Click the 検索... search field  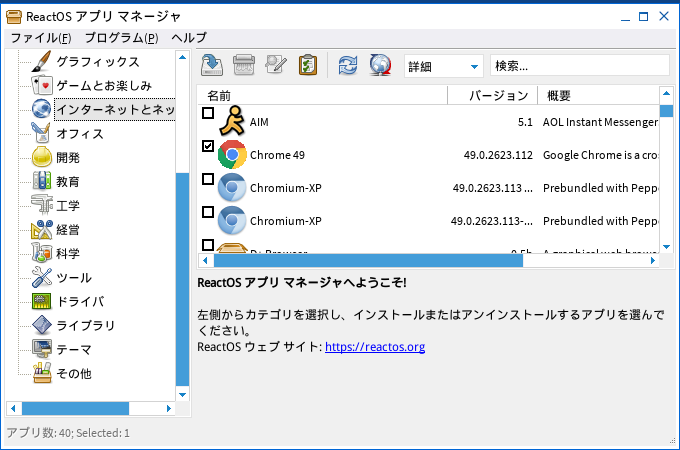580,66
